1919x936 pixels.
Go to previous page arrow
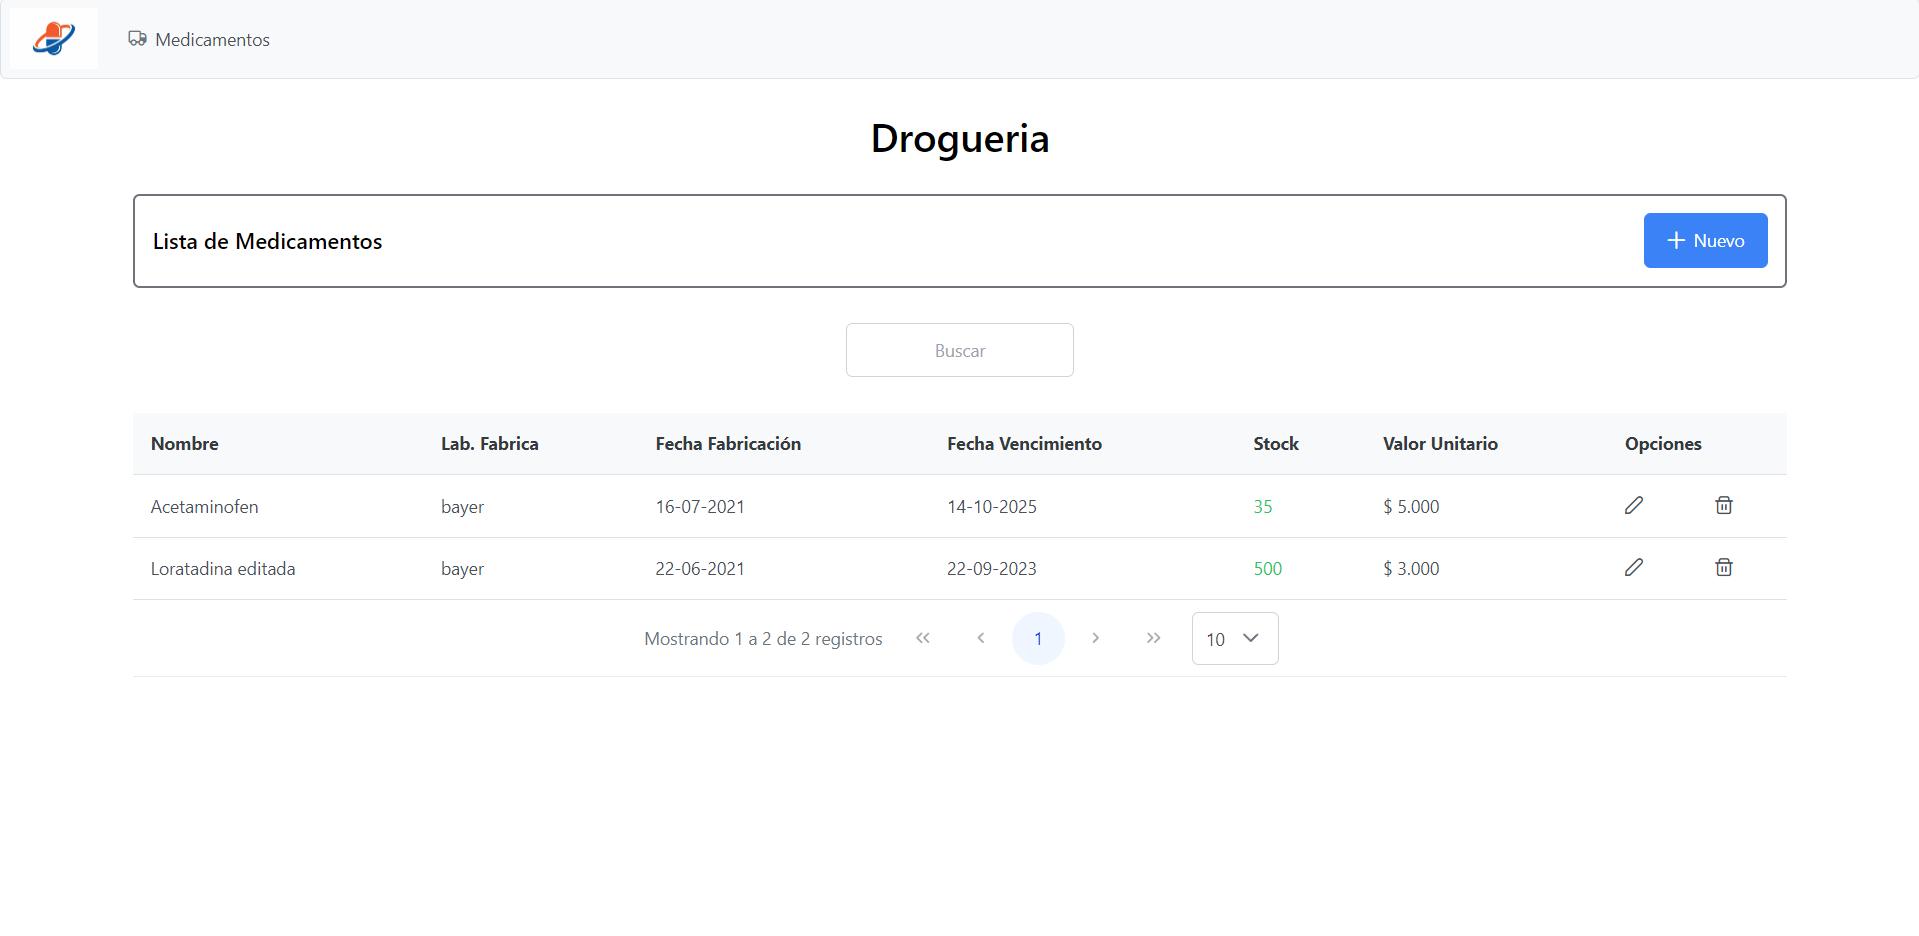(x=980, y=638)
